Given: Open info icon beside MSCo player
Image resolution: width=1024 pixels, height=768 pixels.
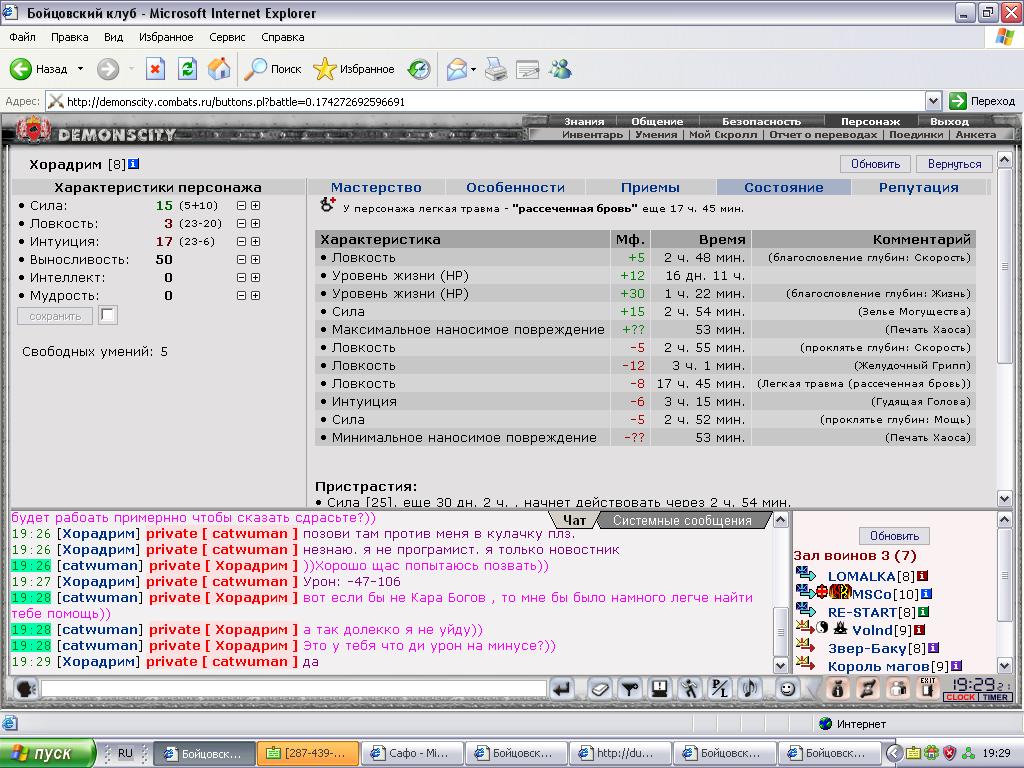Looking at the screenshot, I should click(926, 594).
